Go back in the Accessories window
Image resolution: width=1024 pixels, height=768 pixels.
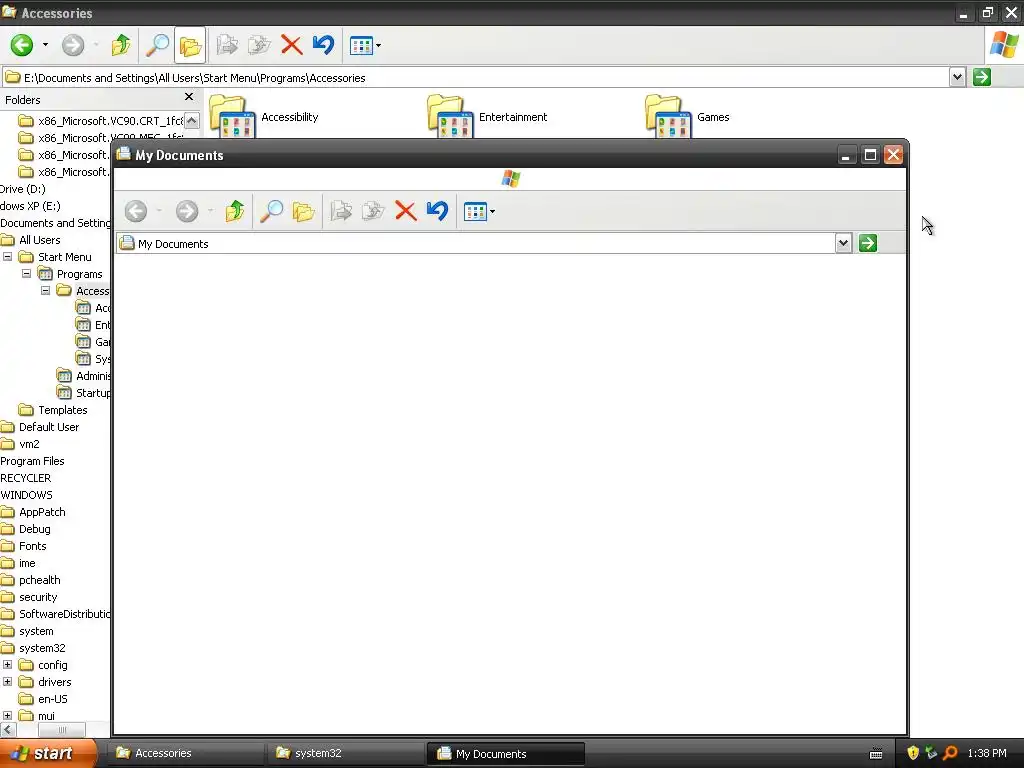[22, 45]
